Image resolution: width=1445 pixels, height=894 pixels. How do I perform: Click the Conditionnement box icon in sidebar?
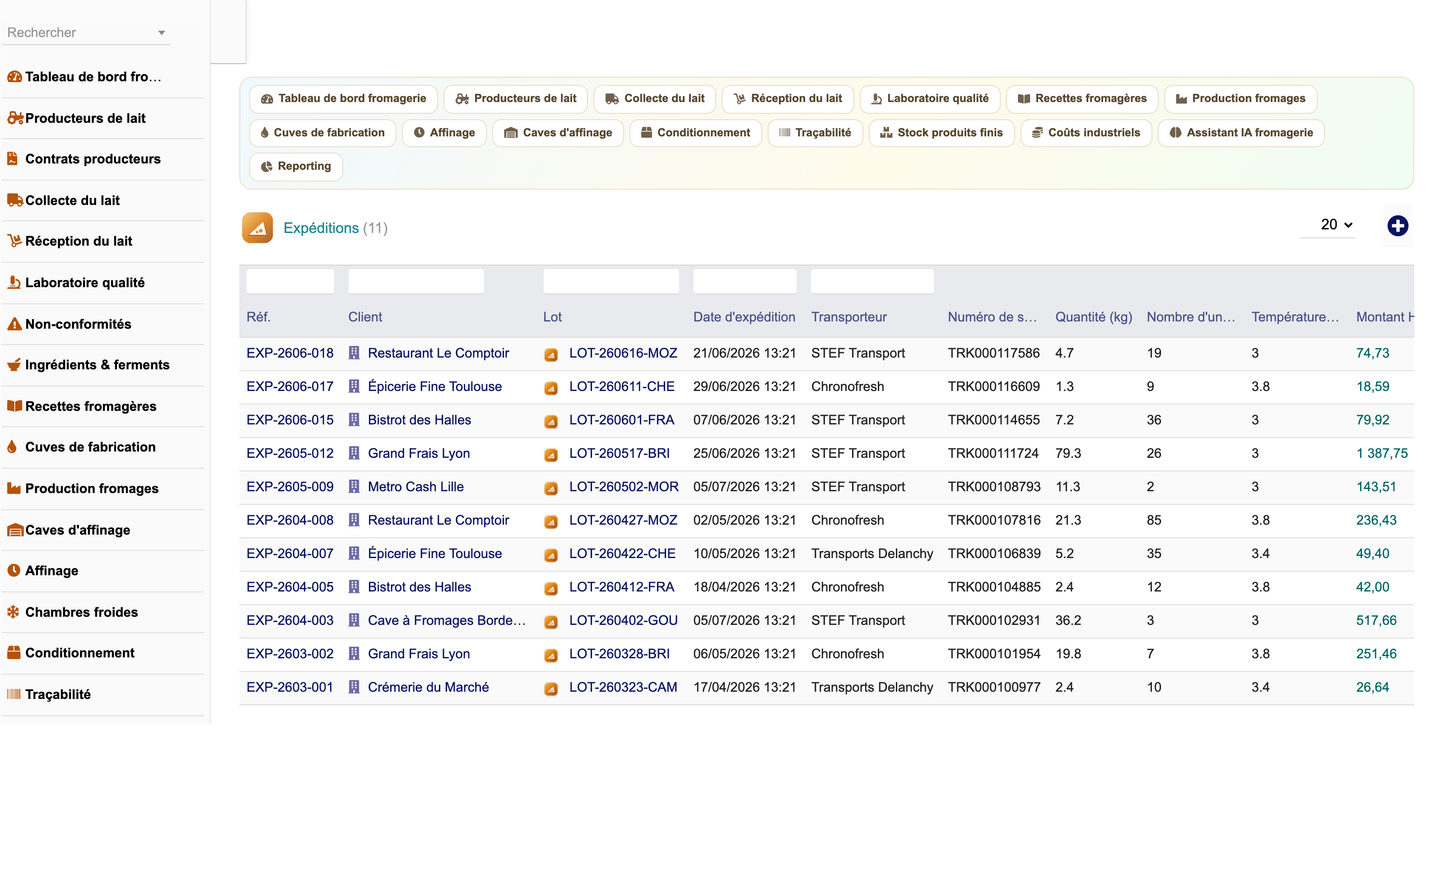pos(14,653)
